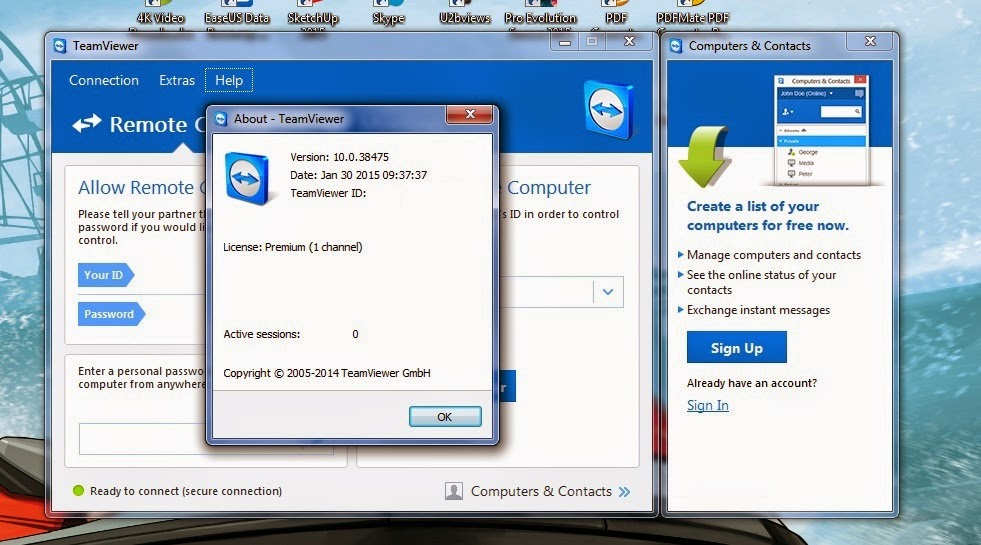
Task: Click the green download arrow graphic
Action: pos(704,156)
